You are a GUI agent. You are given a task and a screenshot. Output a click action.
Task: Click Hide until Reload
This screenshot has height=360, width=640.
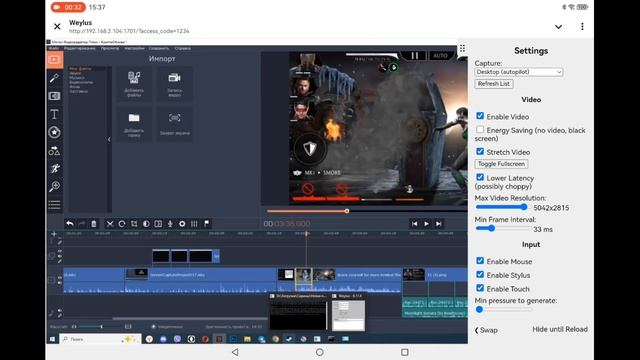tap(560, 329)
